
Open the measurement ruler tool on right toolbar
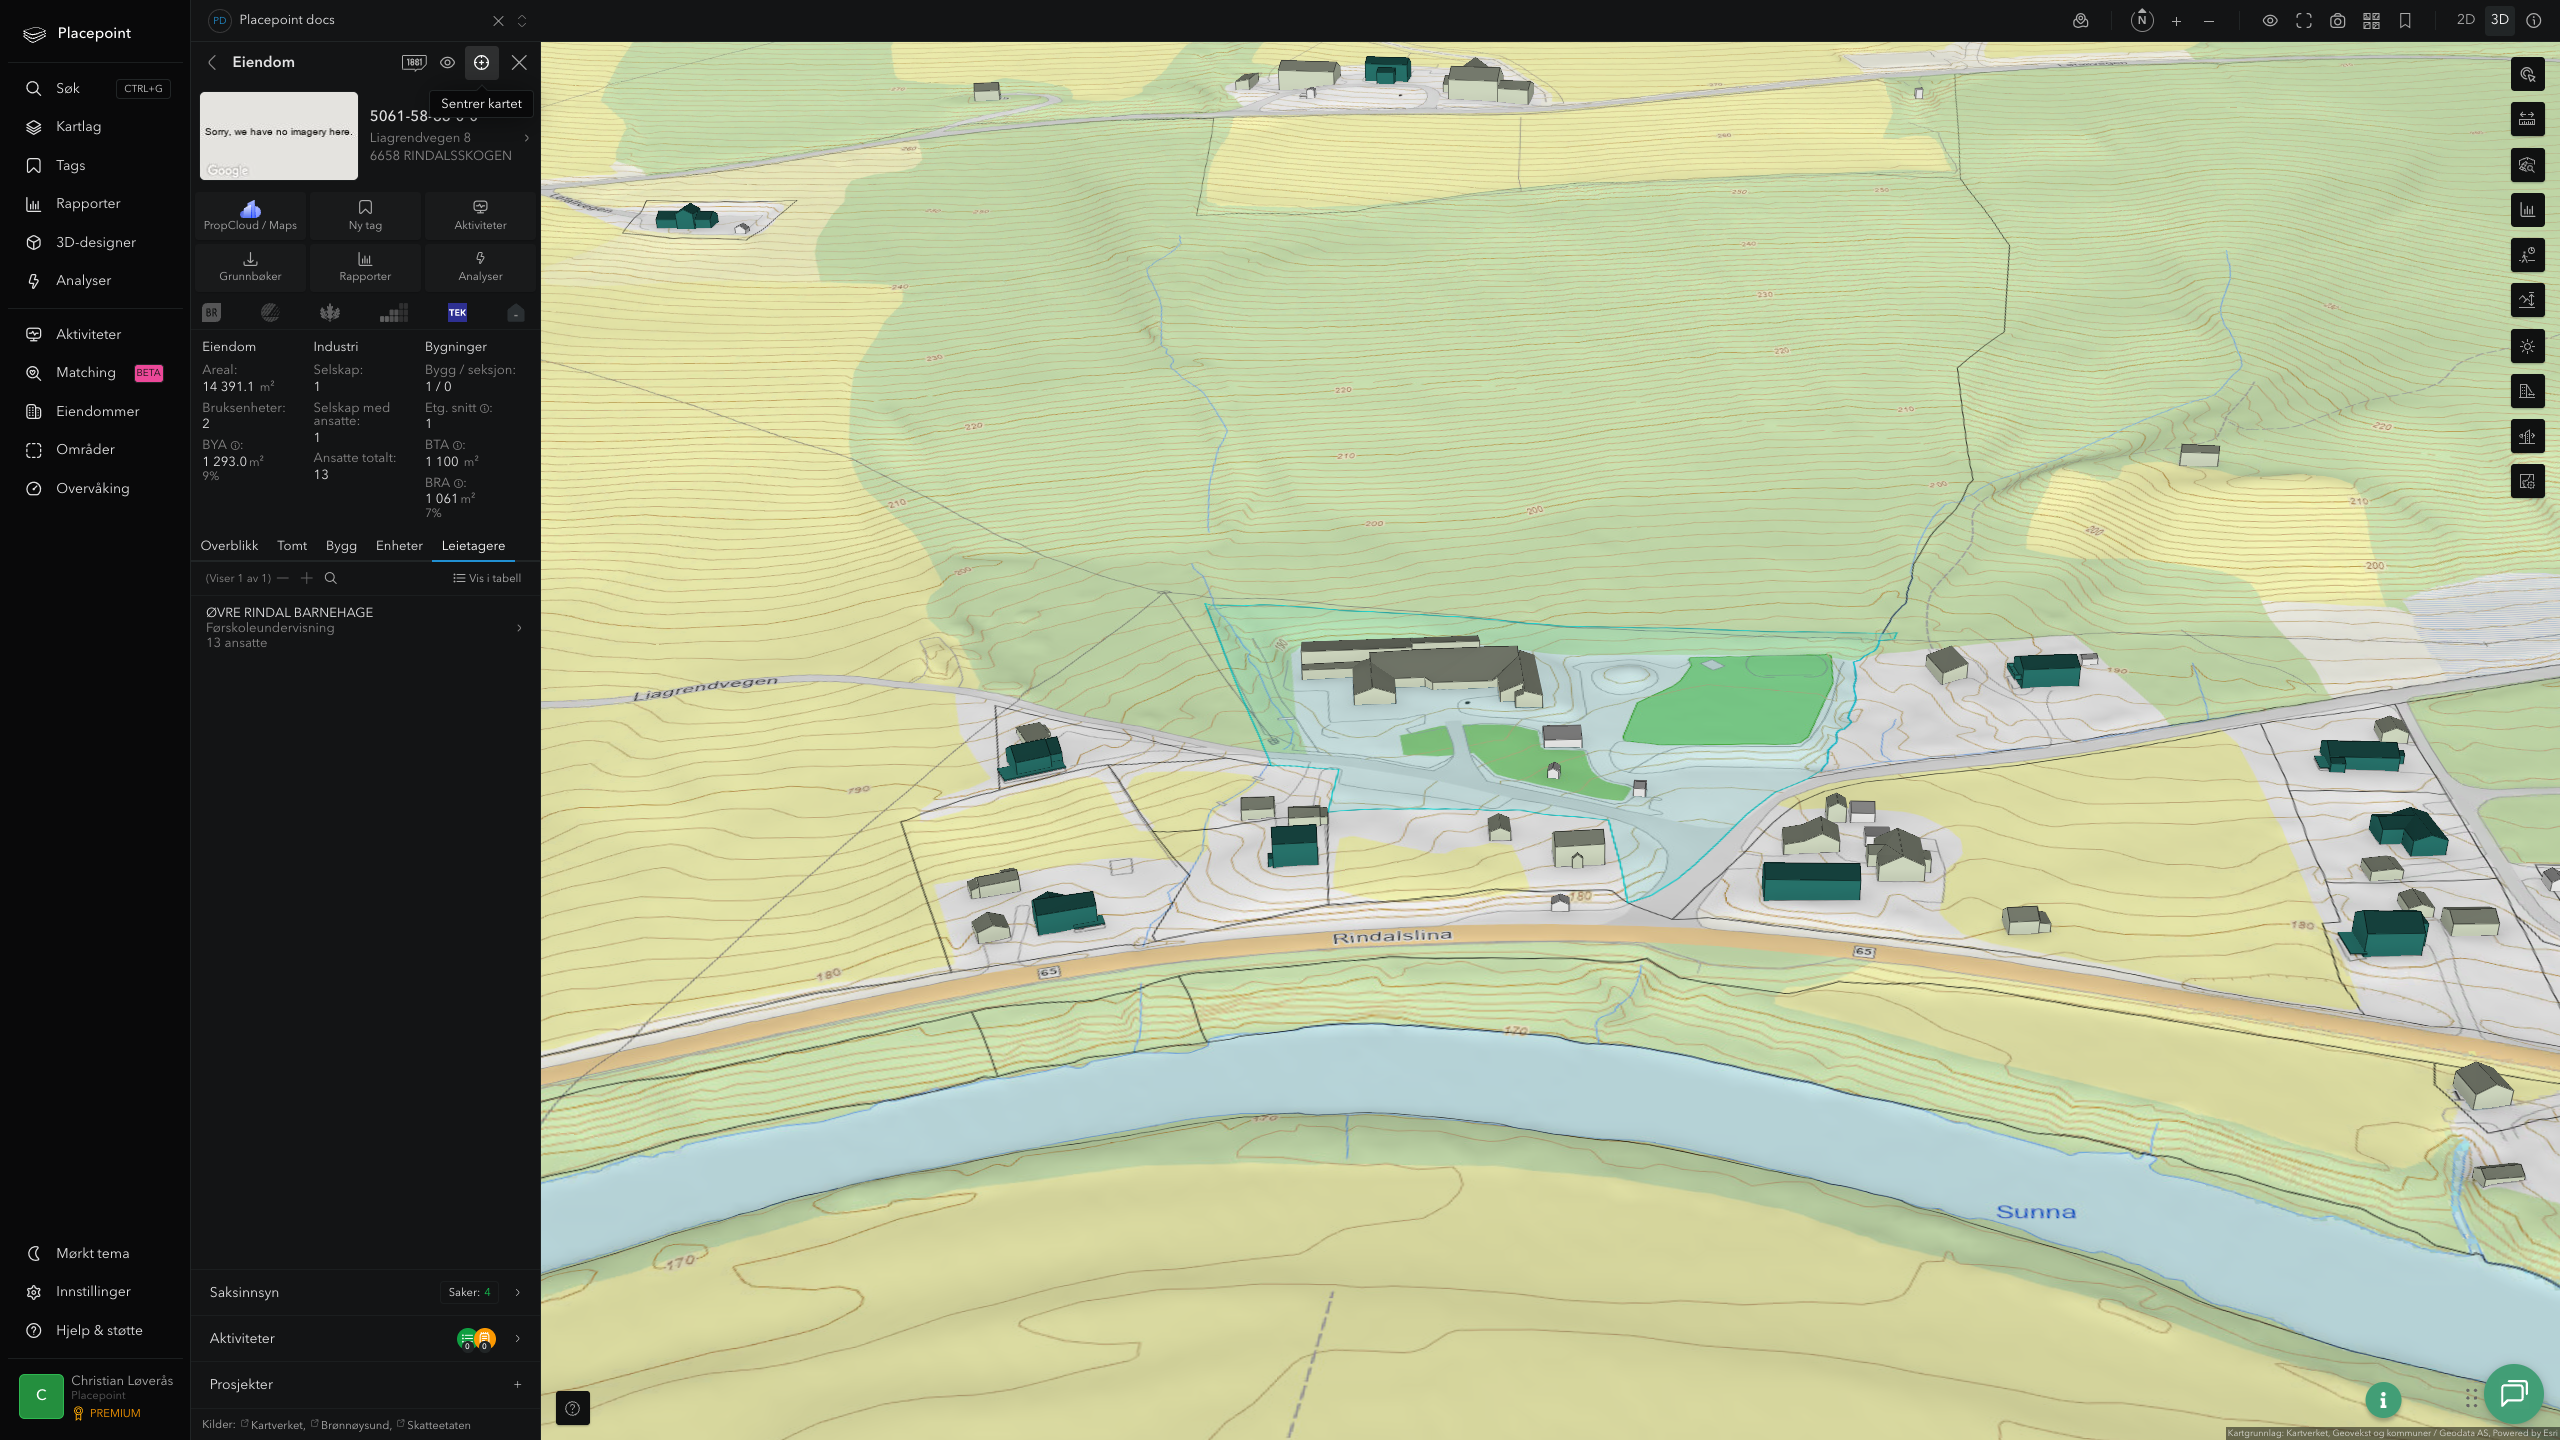point(2527,119)
